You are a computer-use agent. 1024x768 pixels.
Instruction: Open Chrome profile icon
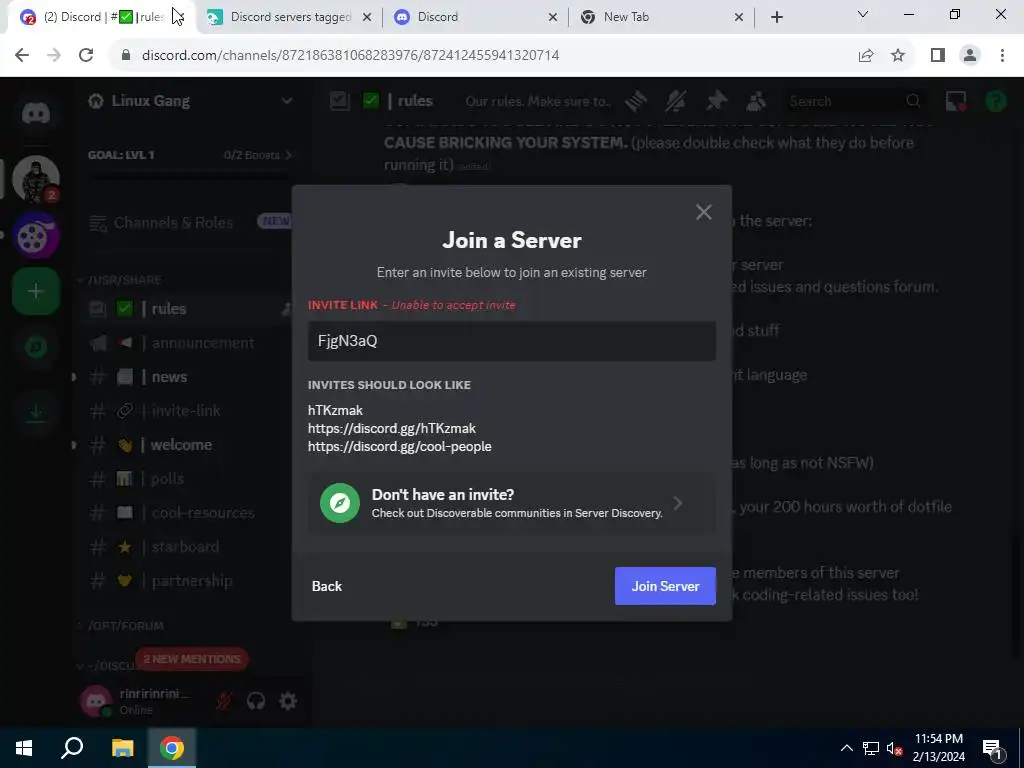tap(970, 56)
